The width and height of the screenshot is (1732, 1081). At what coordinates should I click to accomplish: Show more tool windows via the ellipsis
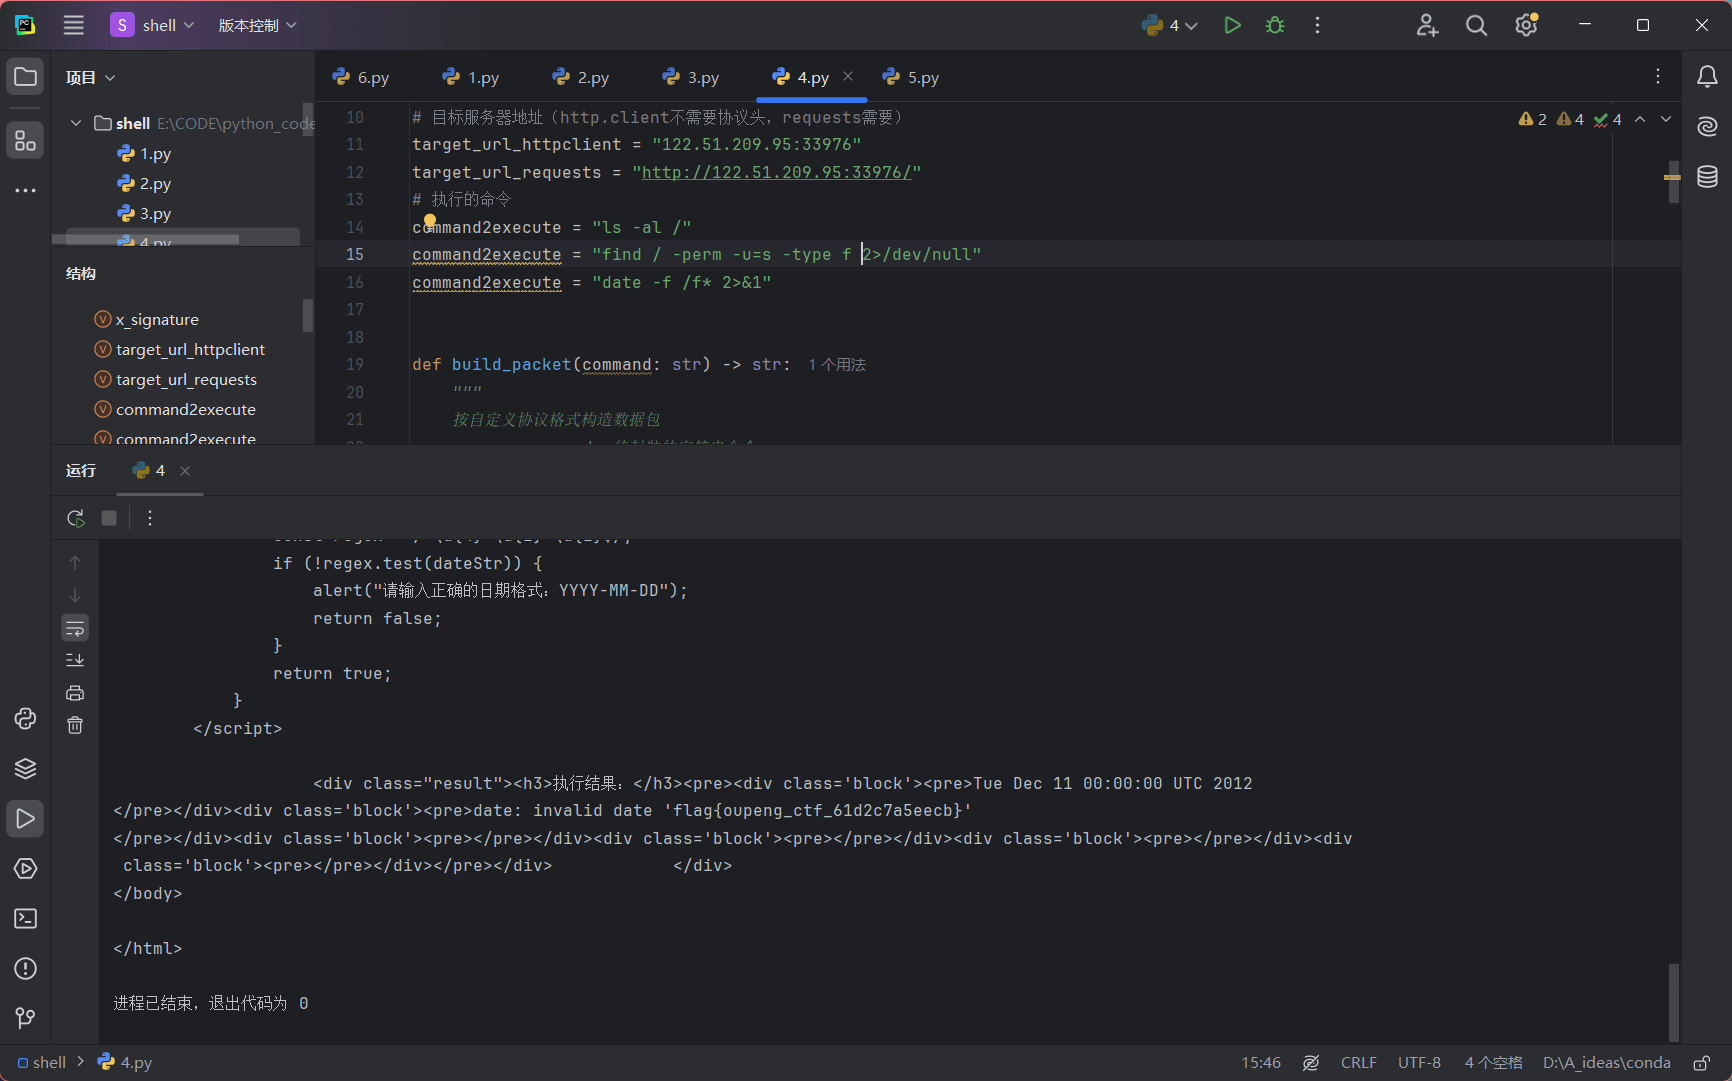click(26, 190)
